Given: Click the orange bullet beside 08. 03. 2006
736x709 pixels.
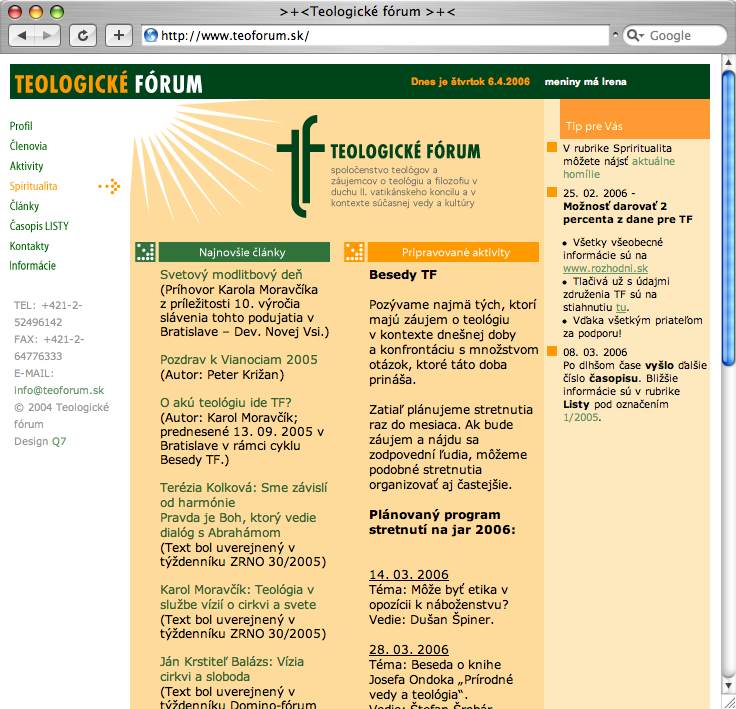Looking at the screenshot, I should pos(552,351).
